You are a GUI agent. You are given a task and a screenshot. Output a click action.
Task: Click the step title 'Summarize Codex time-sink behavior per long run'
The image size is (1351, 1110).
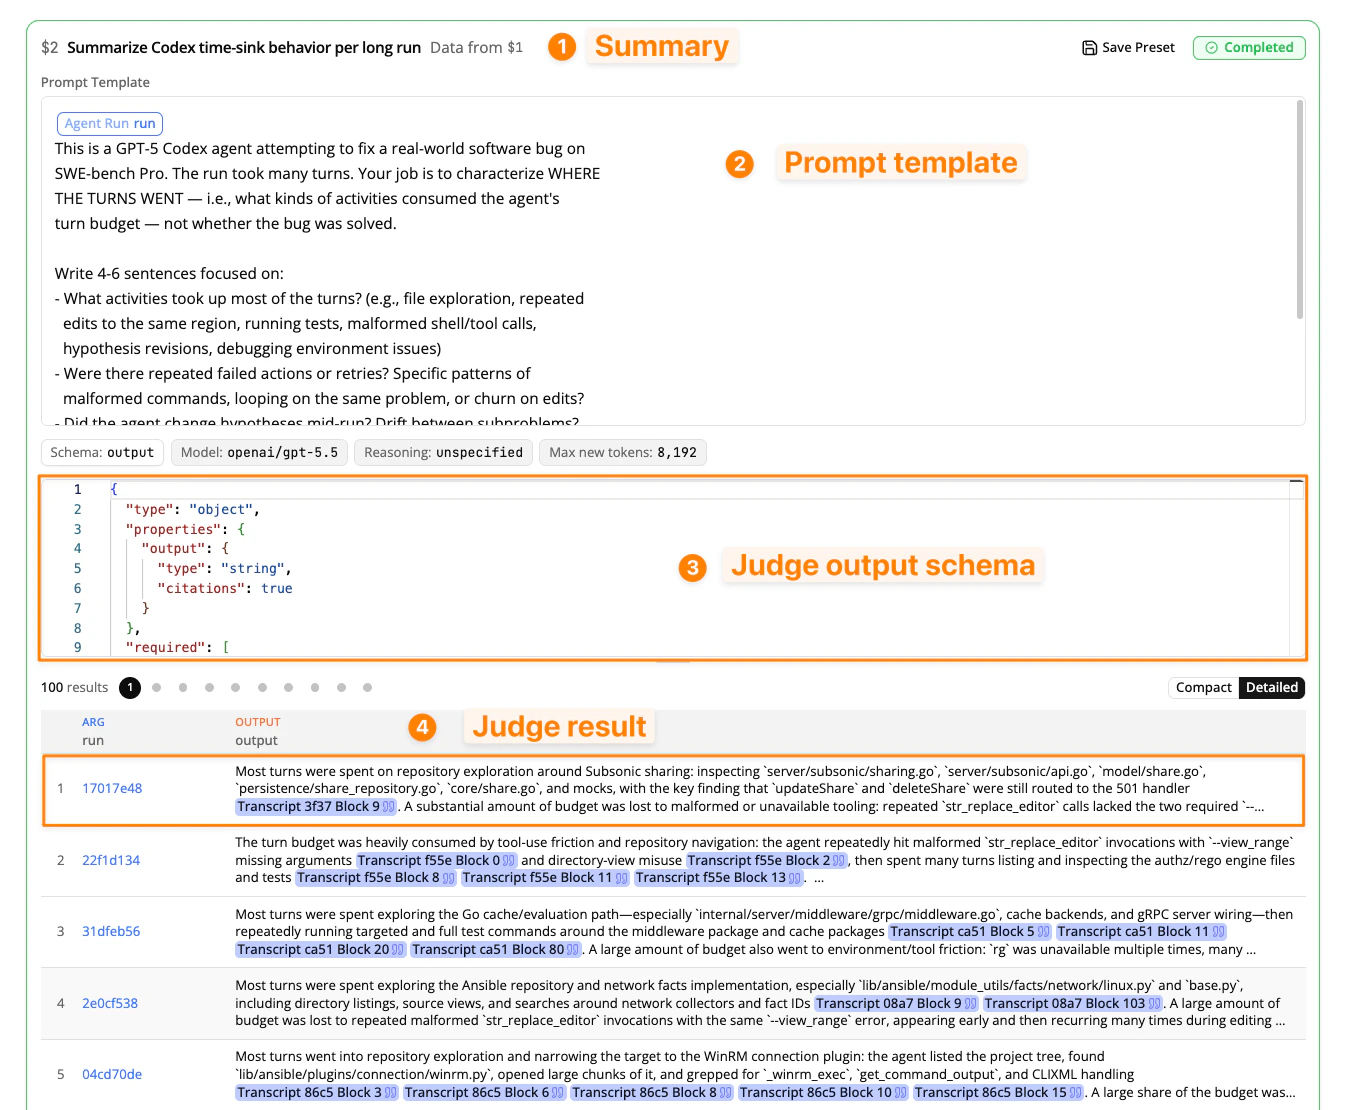click(x=244, y=48)
